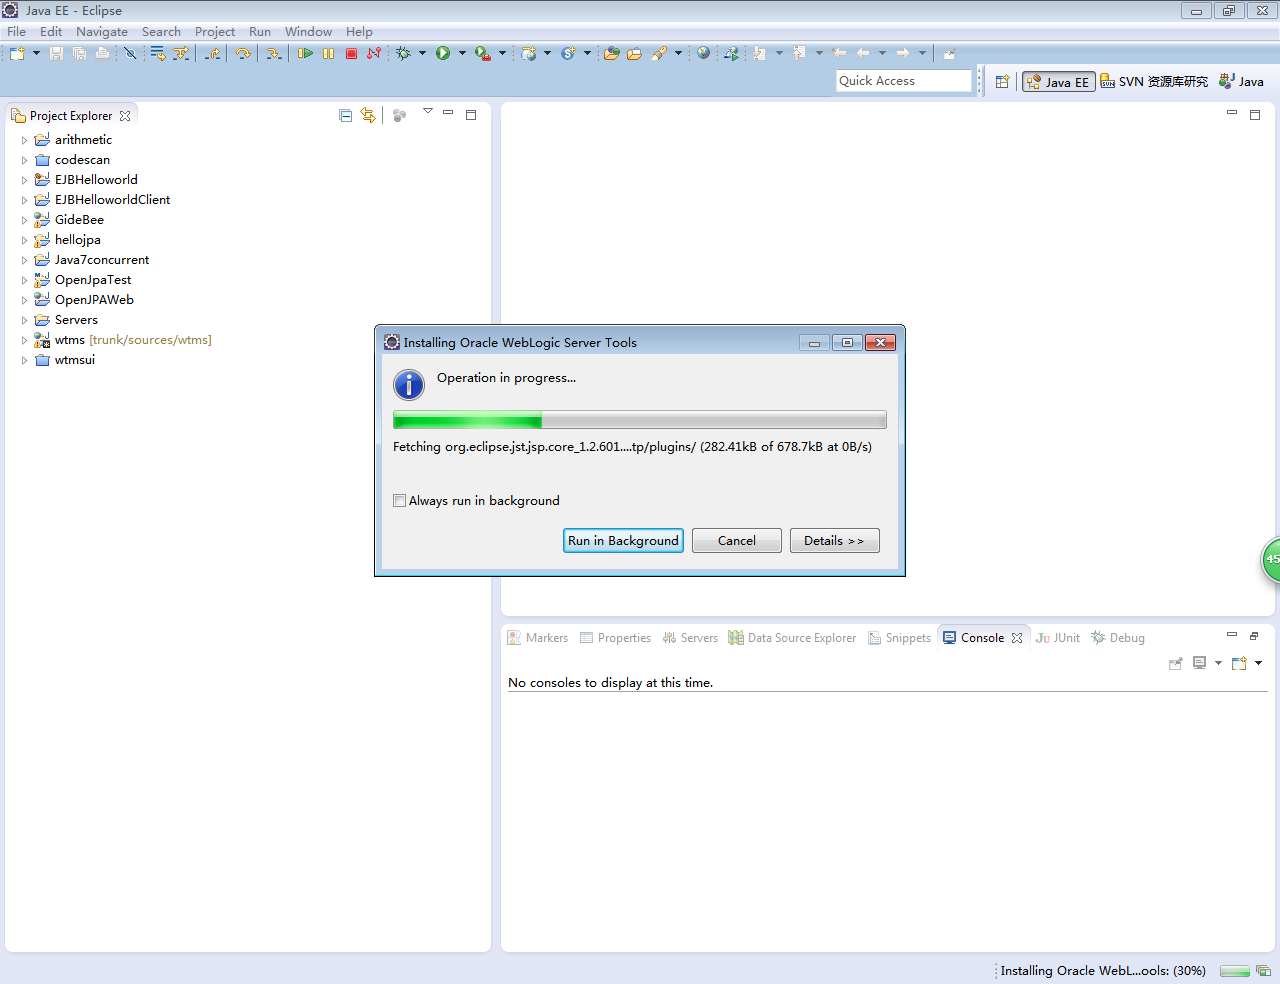
Task: Open the Window menu
Action: click(x=308, y=32)
